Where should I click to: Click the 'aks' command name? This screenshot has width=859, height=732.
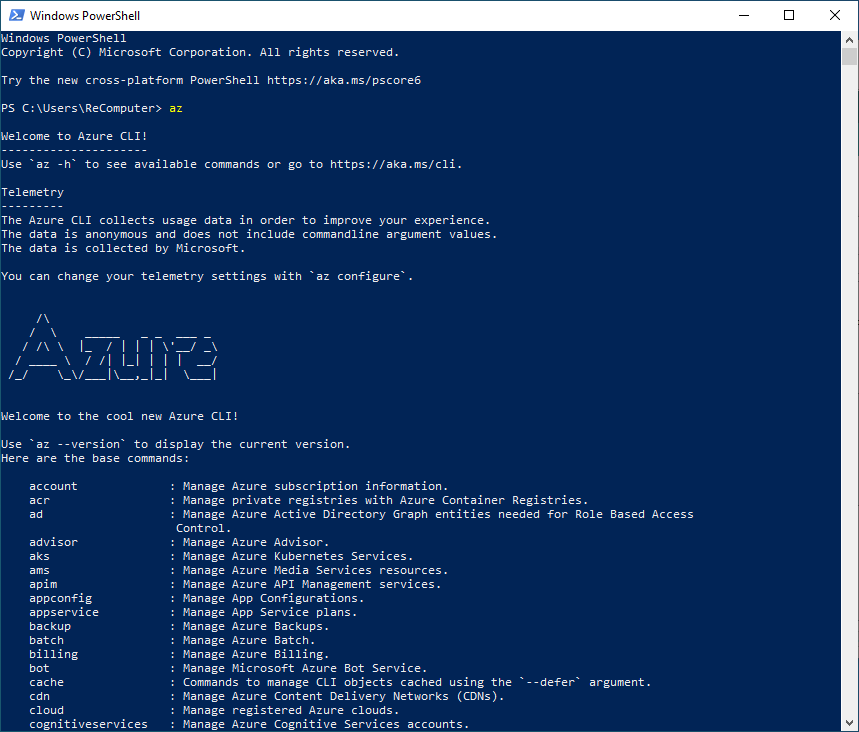pos(39,556)
